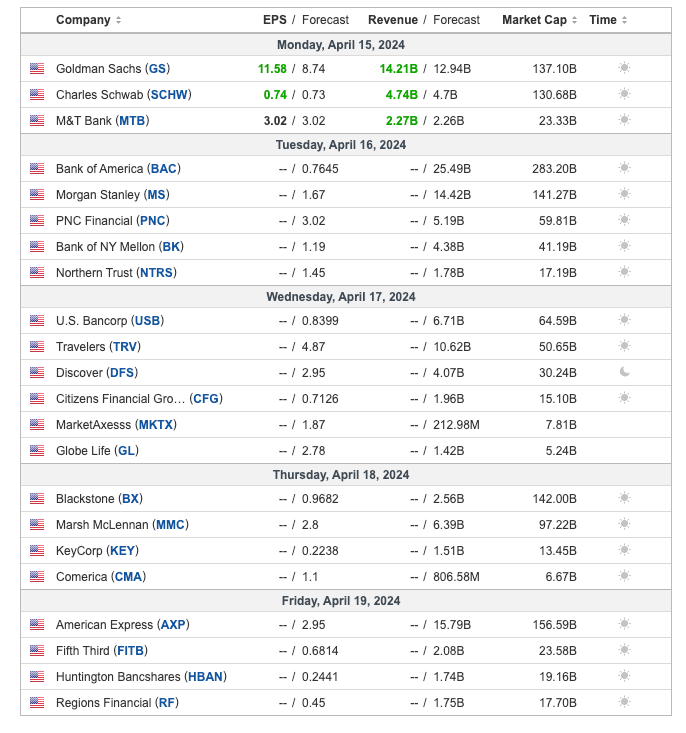
Task: Open the KEY ticker link
Action: point(122,551)
